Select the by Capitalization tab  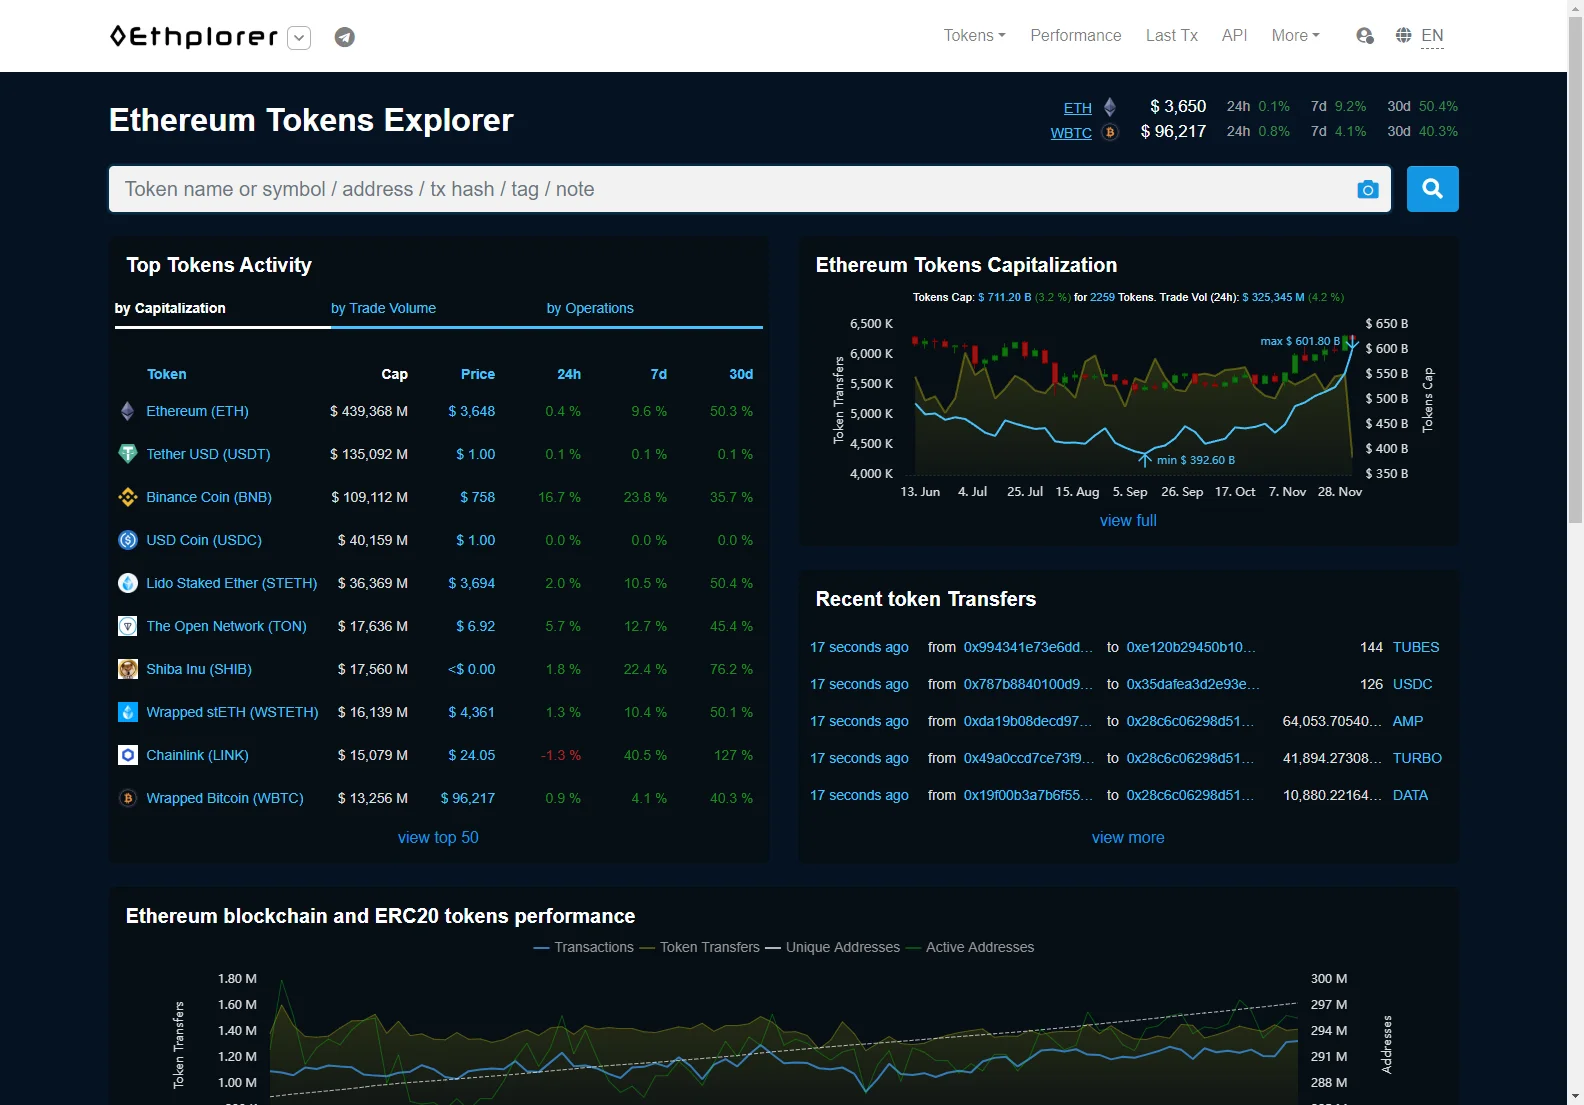[x=170, y=308]
